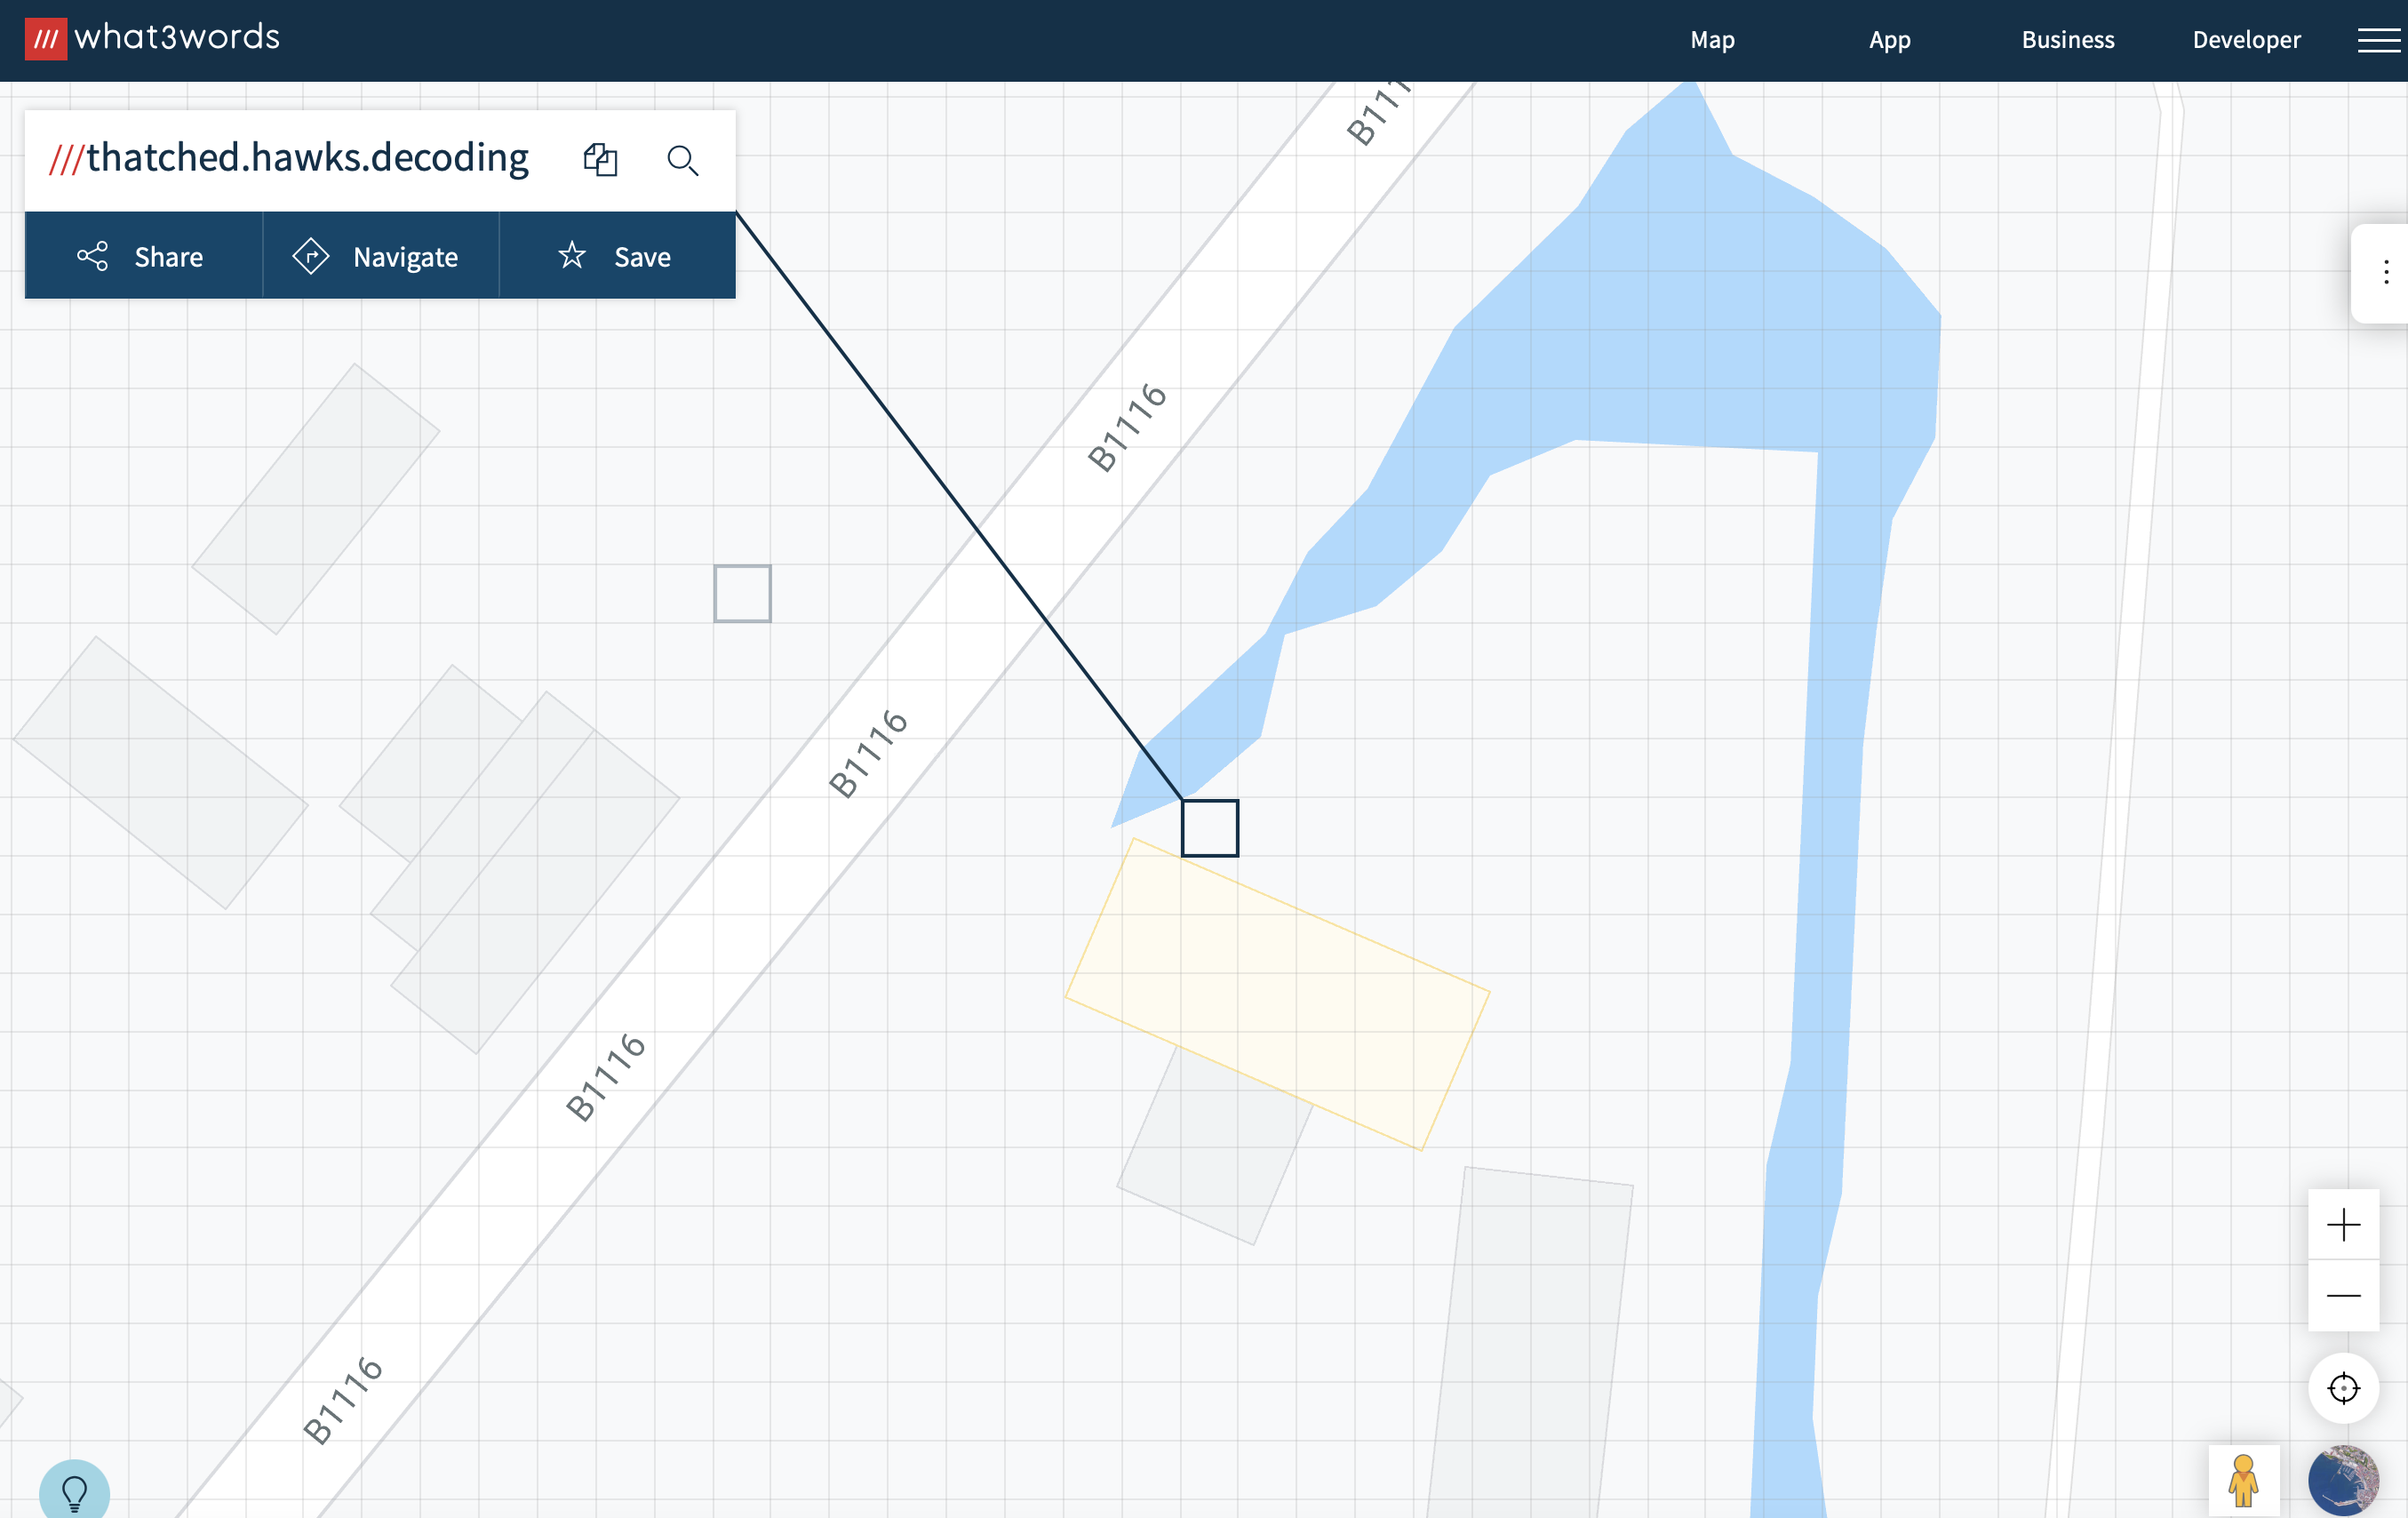Screen dimensions: 2408x1518
Task: Zoom out of the map
Action: click(2343, 1295)
